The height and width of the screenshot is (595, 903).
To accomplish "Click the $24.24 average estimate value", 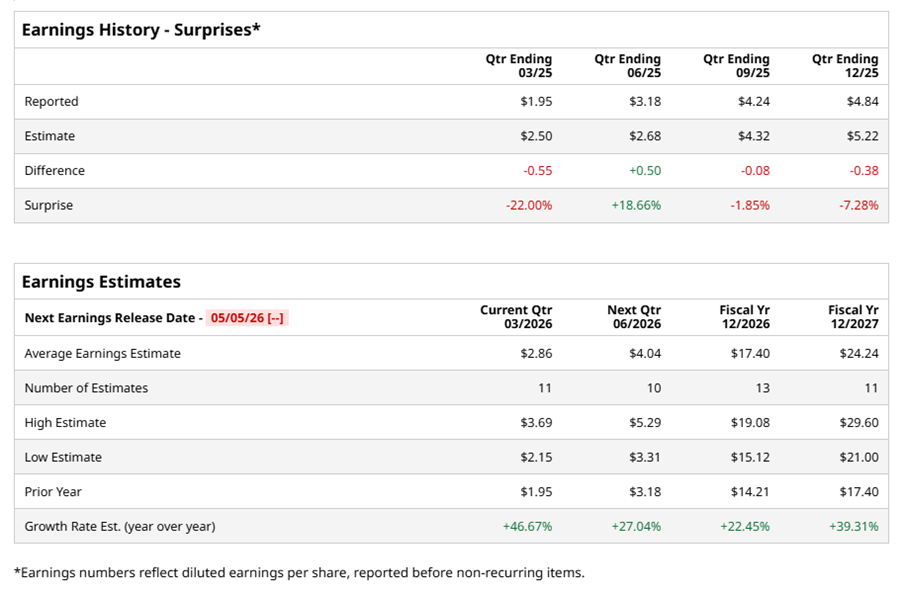I will click(x=859, y=353).
